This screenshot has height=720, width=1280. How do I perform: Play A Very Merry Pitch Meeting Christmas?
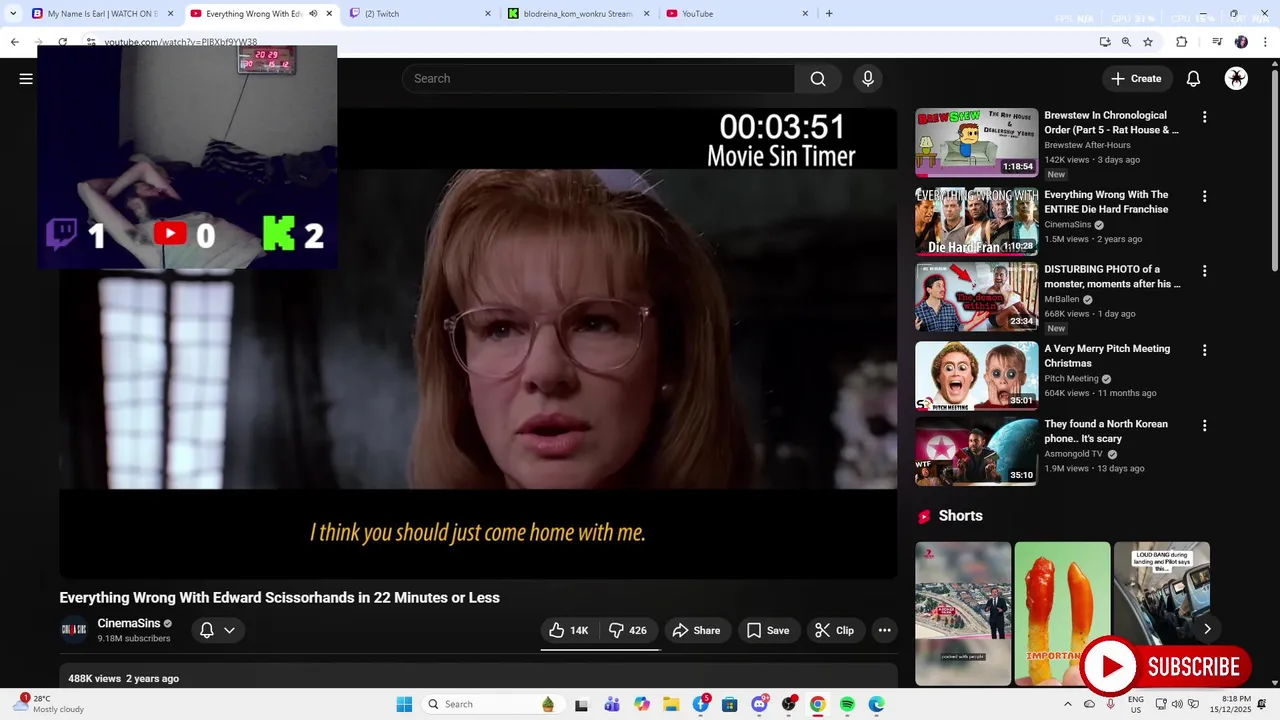click(977, 376)
